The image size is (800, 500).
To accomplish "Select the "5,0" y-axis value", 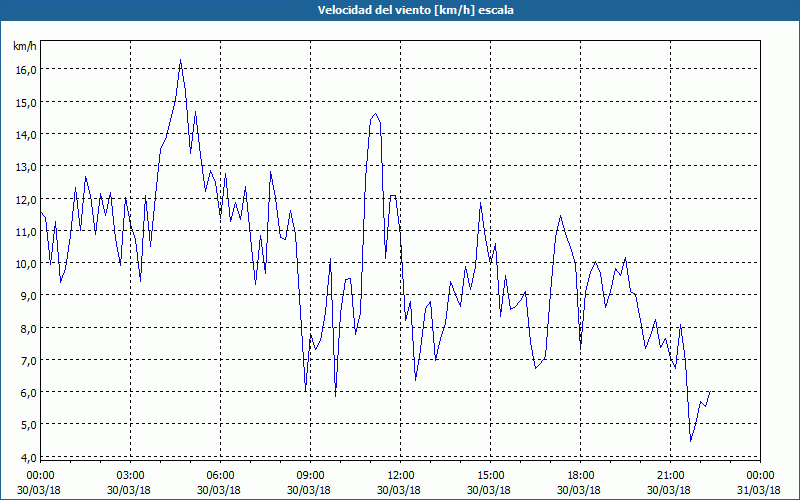I will point(29,425).
